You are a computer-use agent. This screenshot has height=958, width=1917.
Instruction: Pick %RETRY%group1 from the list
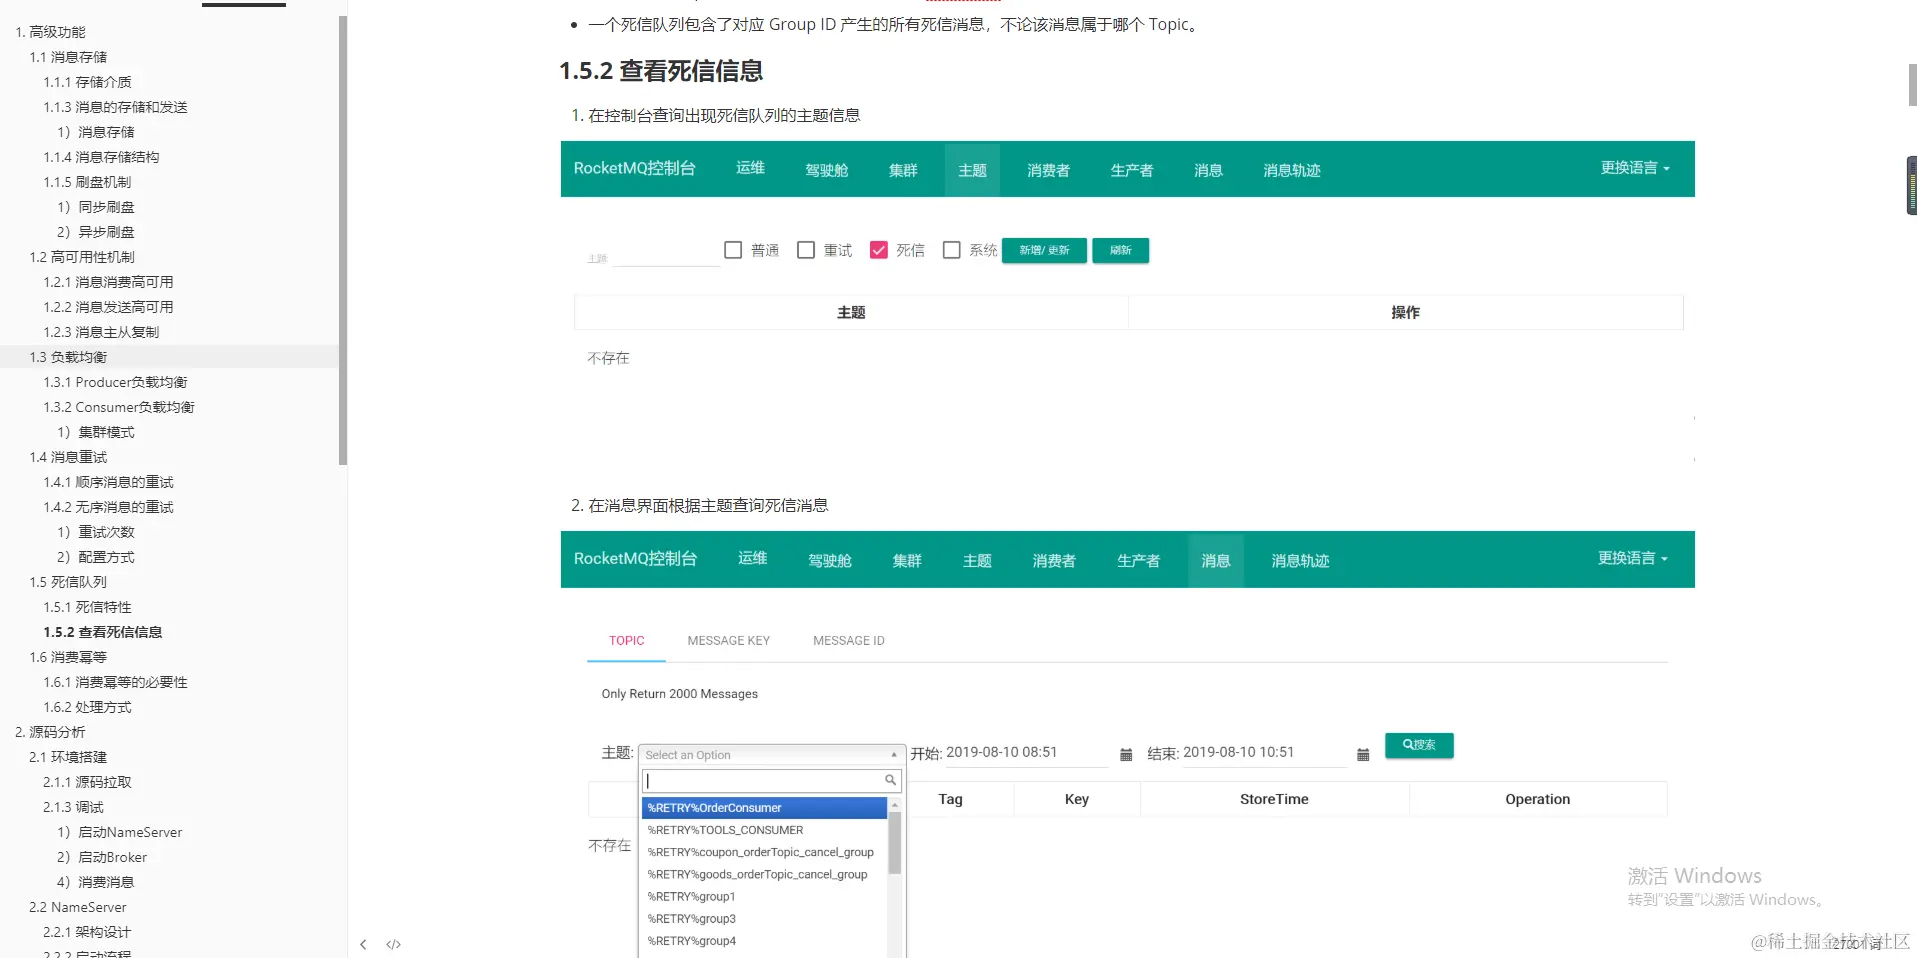click(764, 897)
